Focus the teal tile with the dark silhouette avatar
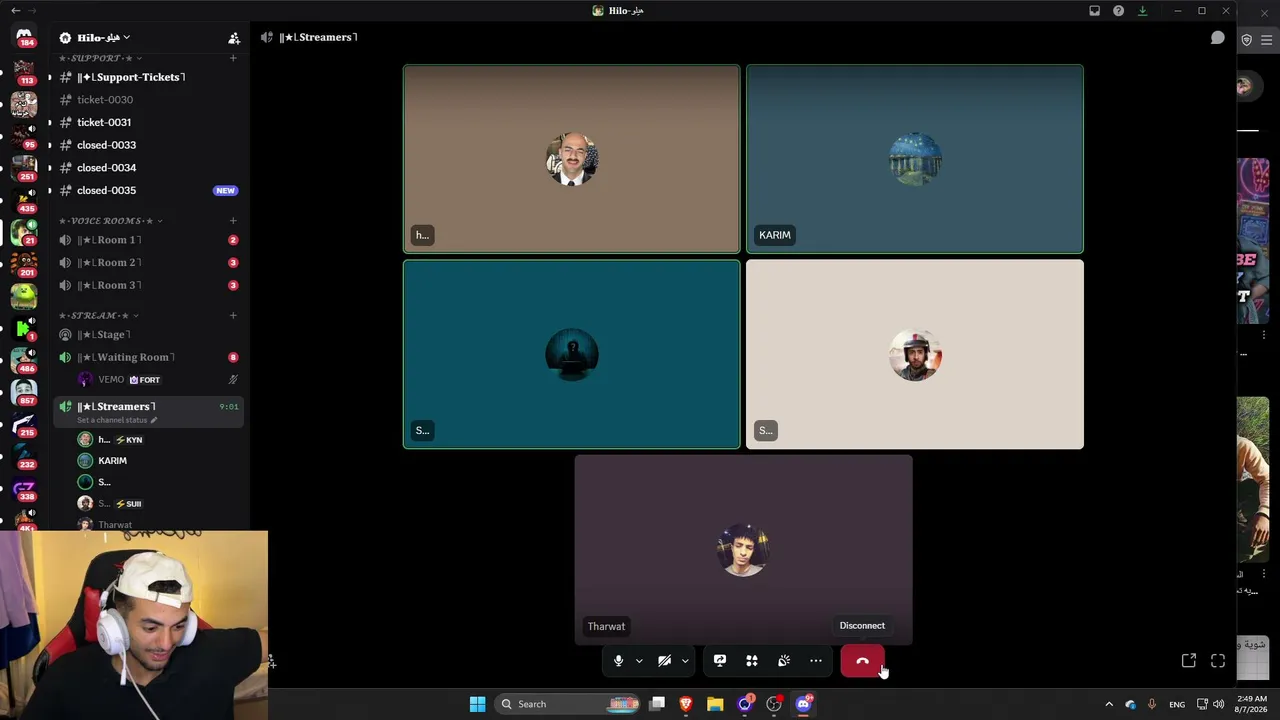This screenshot has width=1280, height=720. pos(571,354)
